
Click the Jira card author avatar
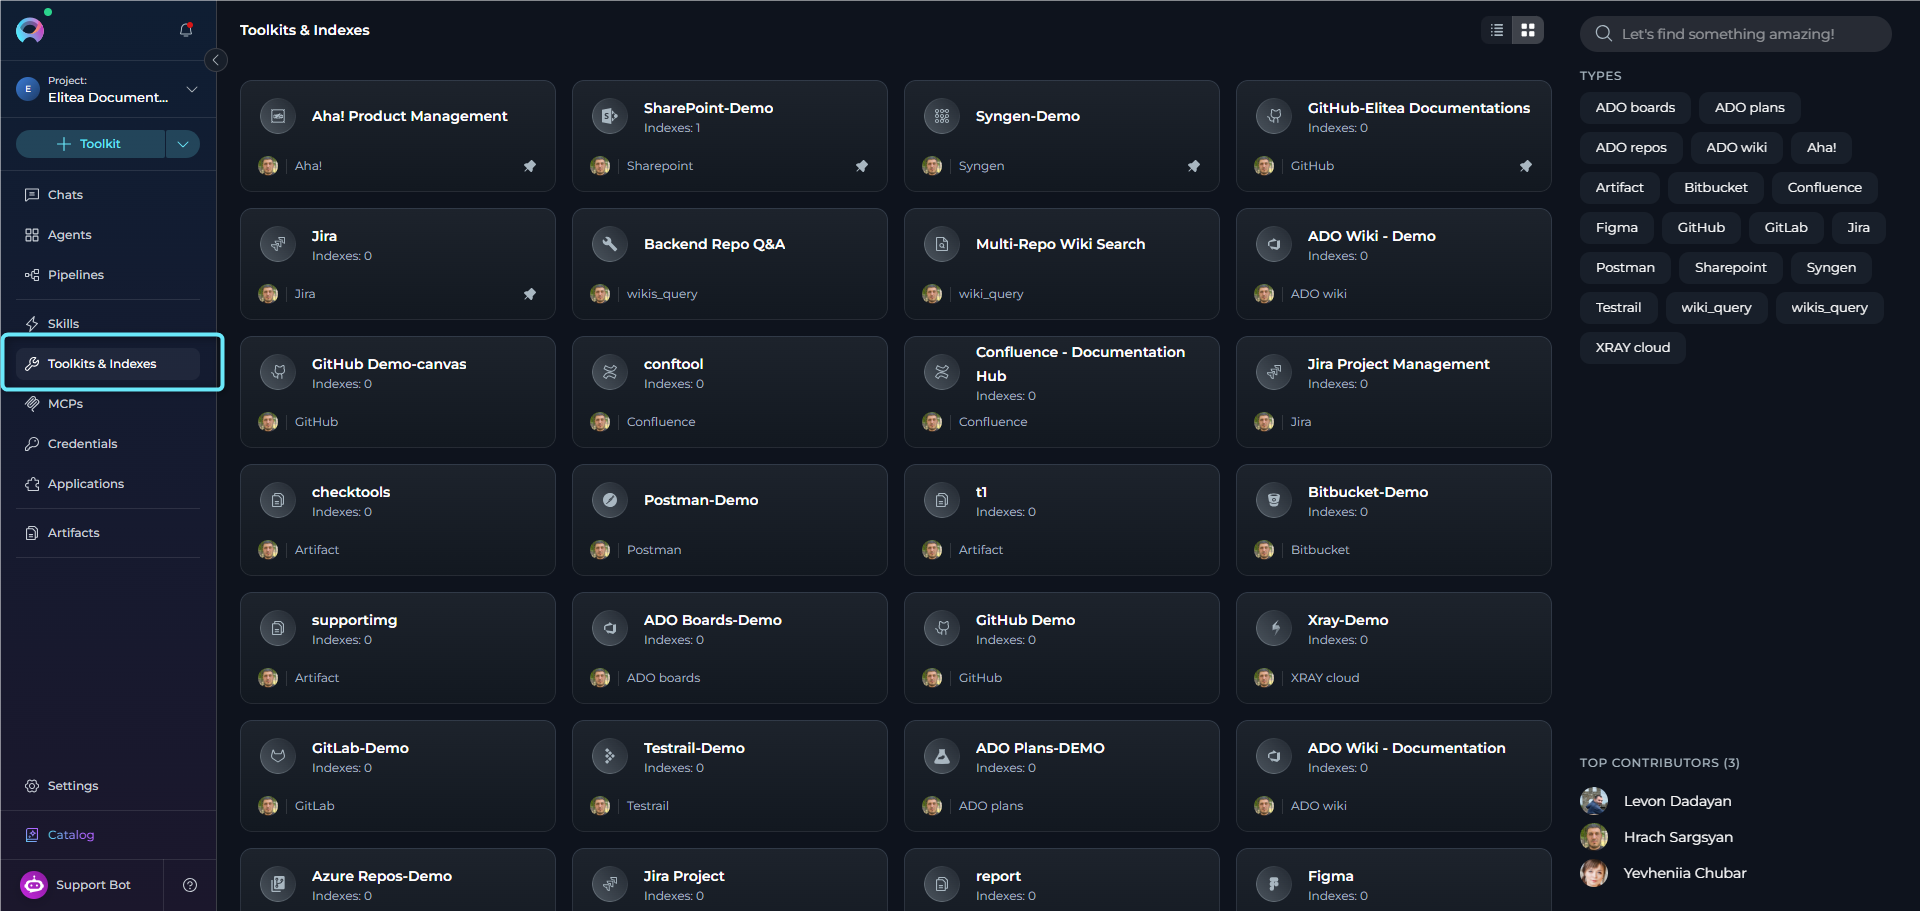[x=268, y=294]
